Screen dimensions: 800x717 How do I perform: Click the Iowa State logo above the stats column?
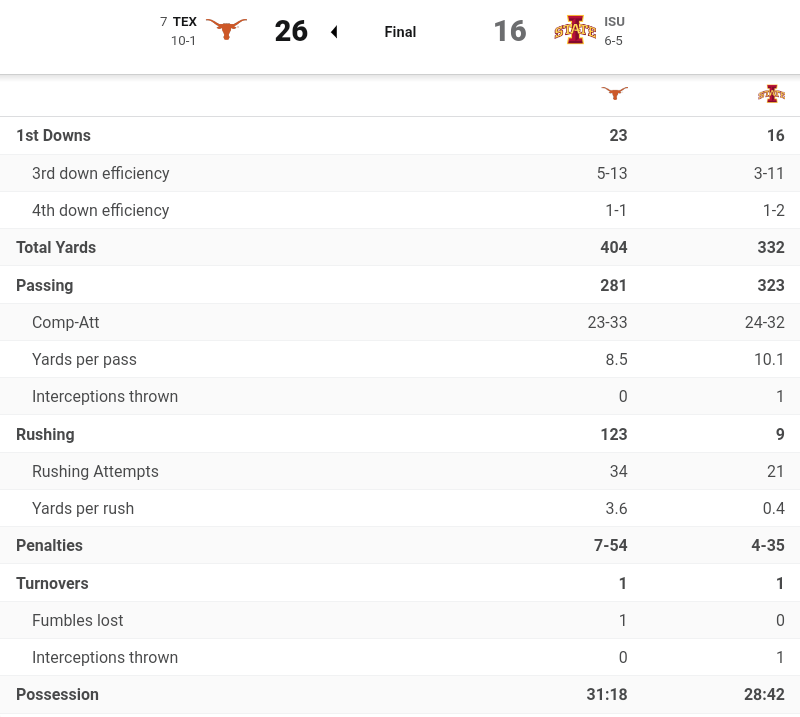[x=771, y=94]
